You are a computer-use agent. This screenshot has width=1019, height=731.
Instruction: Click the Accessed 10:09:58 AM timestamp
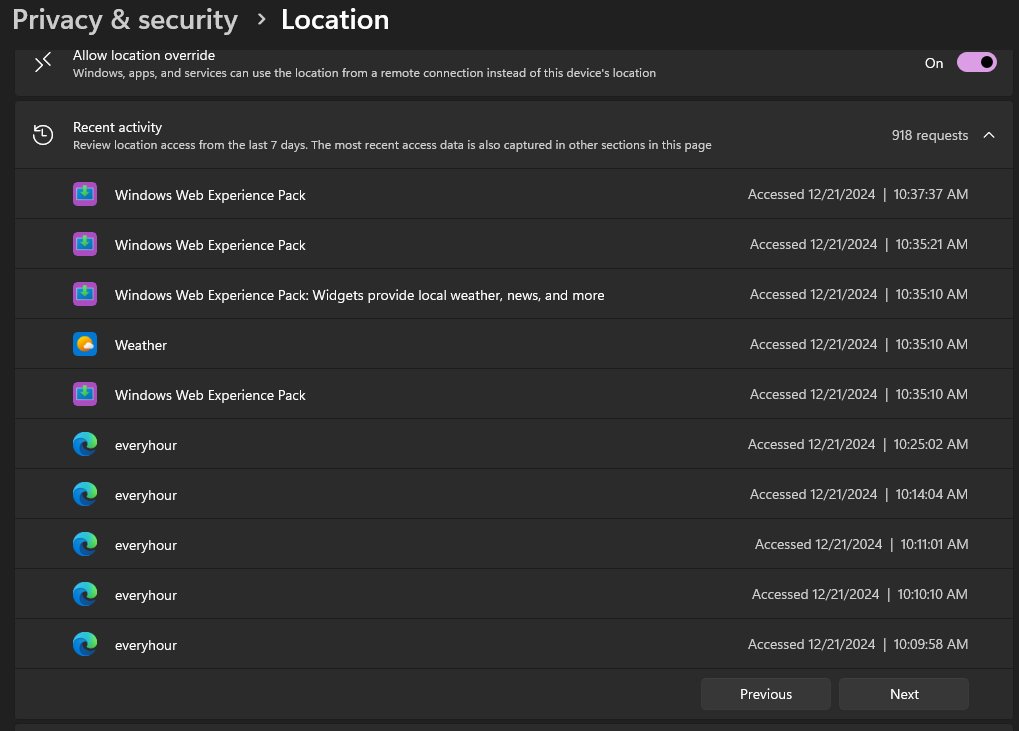858,645
